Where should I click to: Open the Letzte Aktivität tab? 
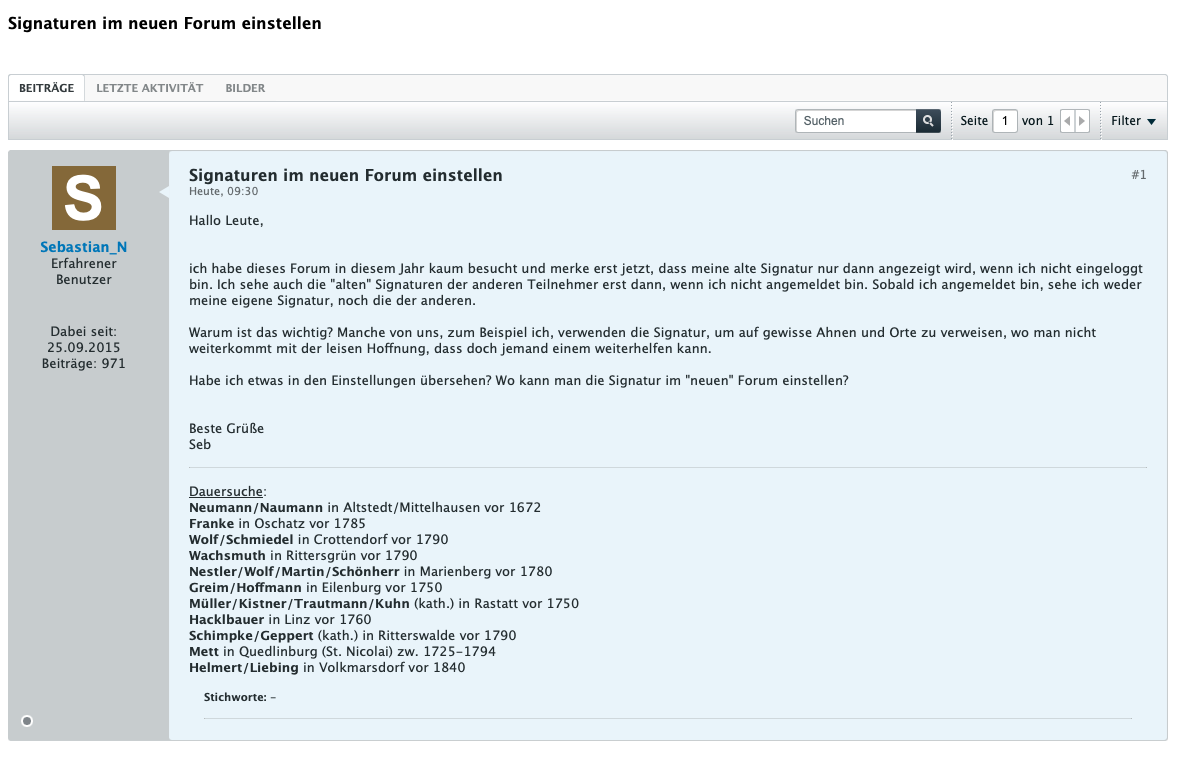(149, 88)
